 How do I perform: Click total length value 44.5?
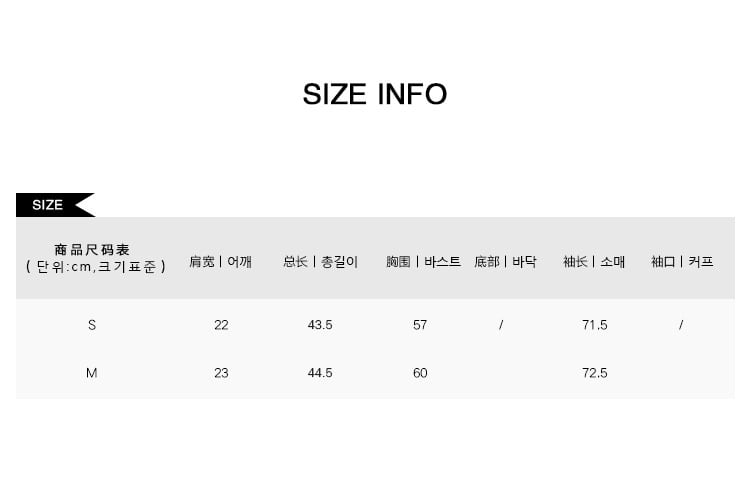point(320,373)
